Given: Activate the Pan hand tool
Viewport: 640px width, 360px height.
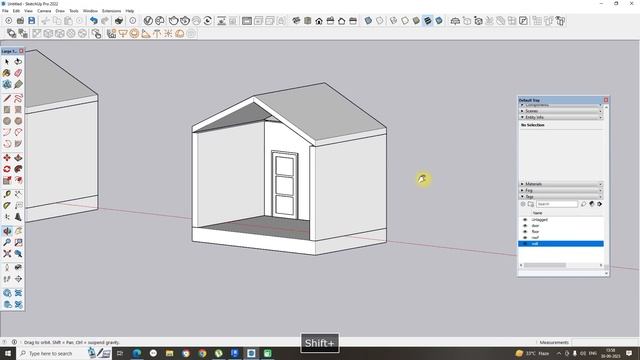Looking at the screenshot, I should pyautogui.click(x=18, y=231).
